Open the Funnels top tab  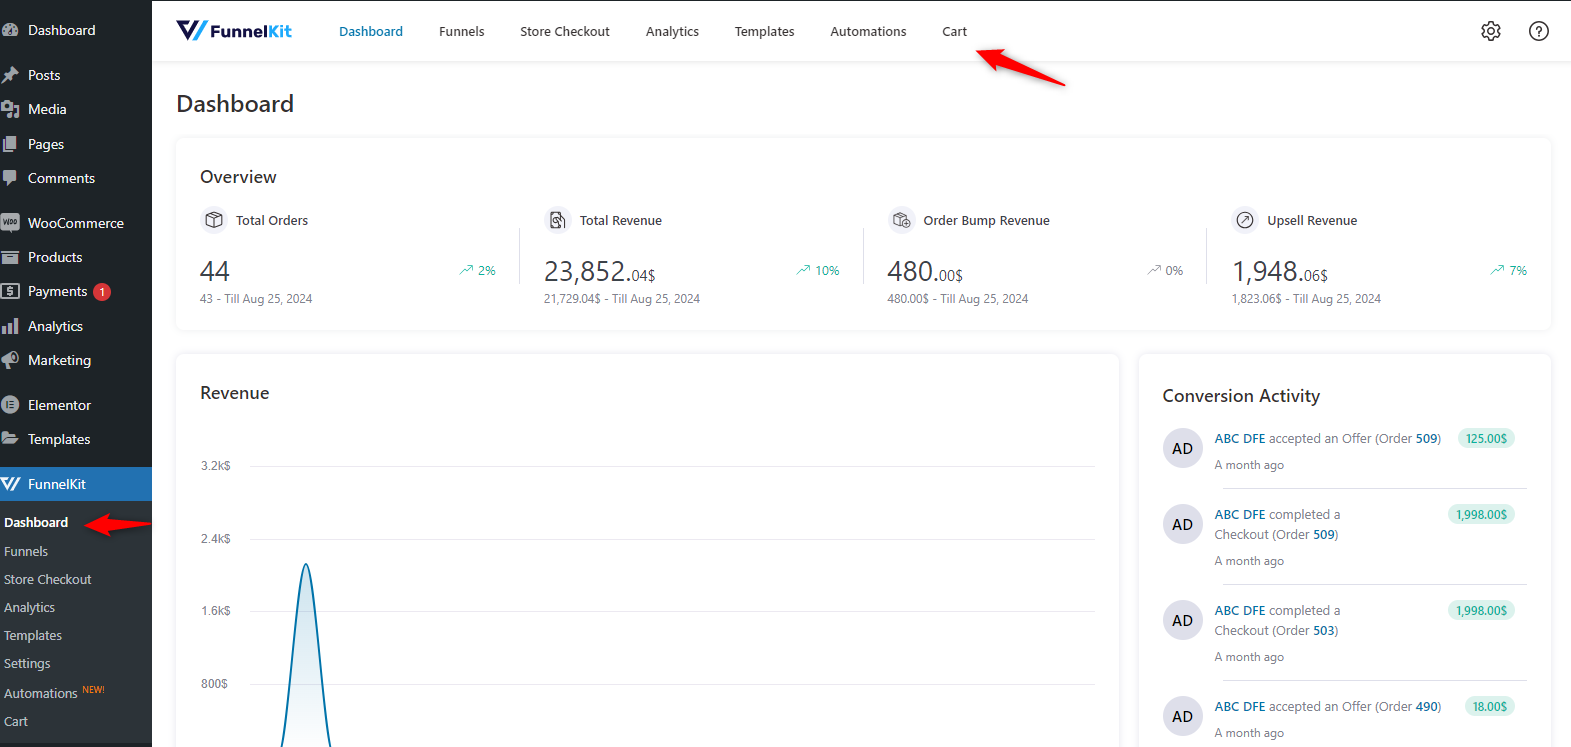(462, 31)
